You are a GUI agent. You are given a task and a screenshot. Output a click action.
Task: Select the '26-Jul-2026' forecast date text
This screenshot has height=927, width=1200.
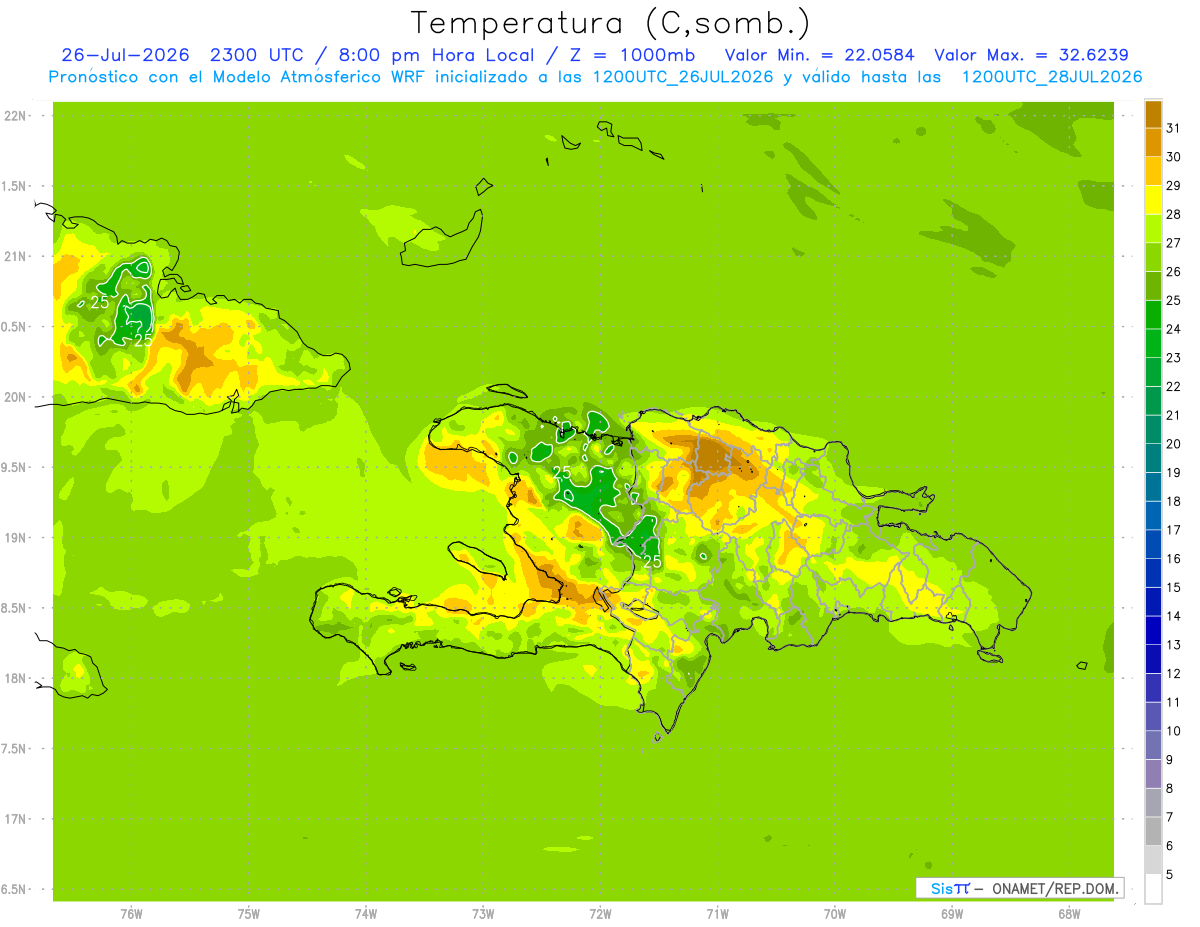tap(125, 55)
